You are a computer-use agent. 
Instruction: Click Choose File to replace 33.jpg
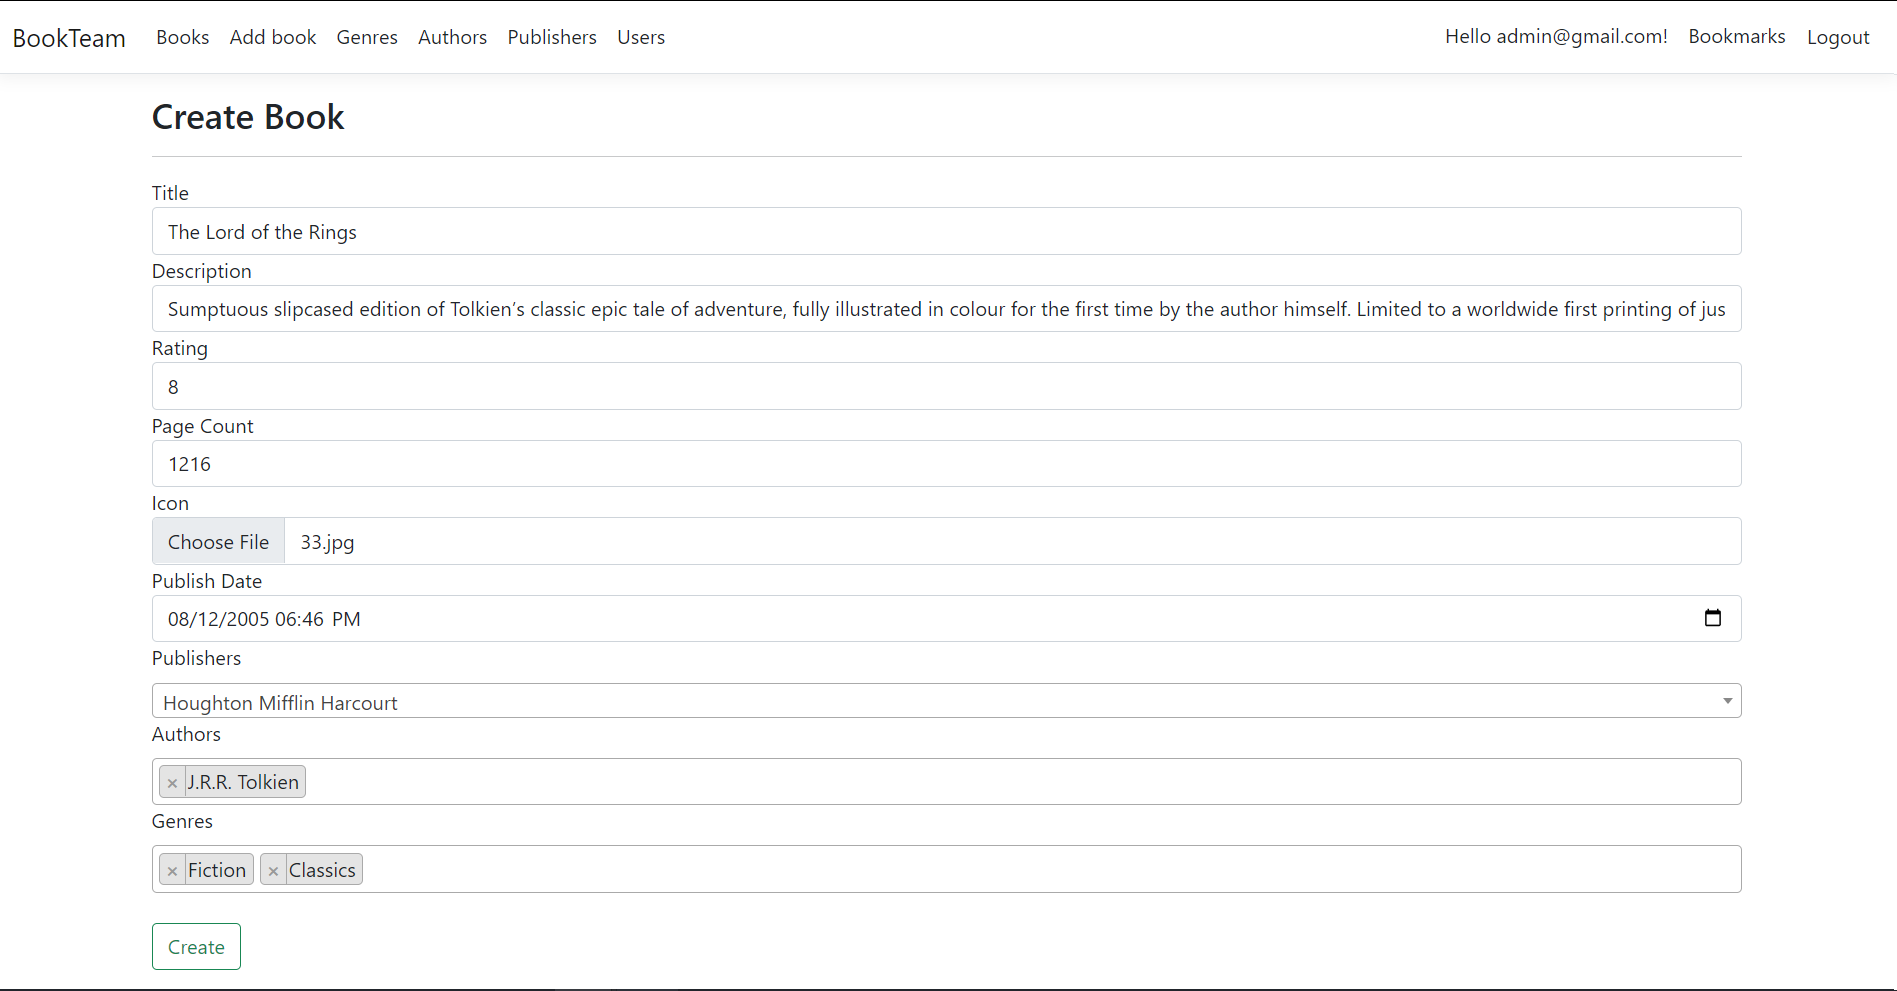218,541
